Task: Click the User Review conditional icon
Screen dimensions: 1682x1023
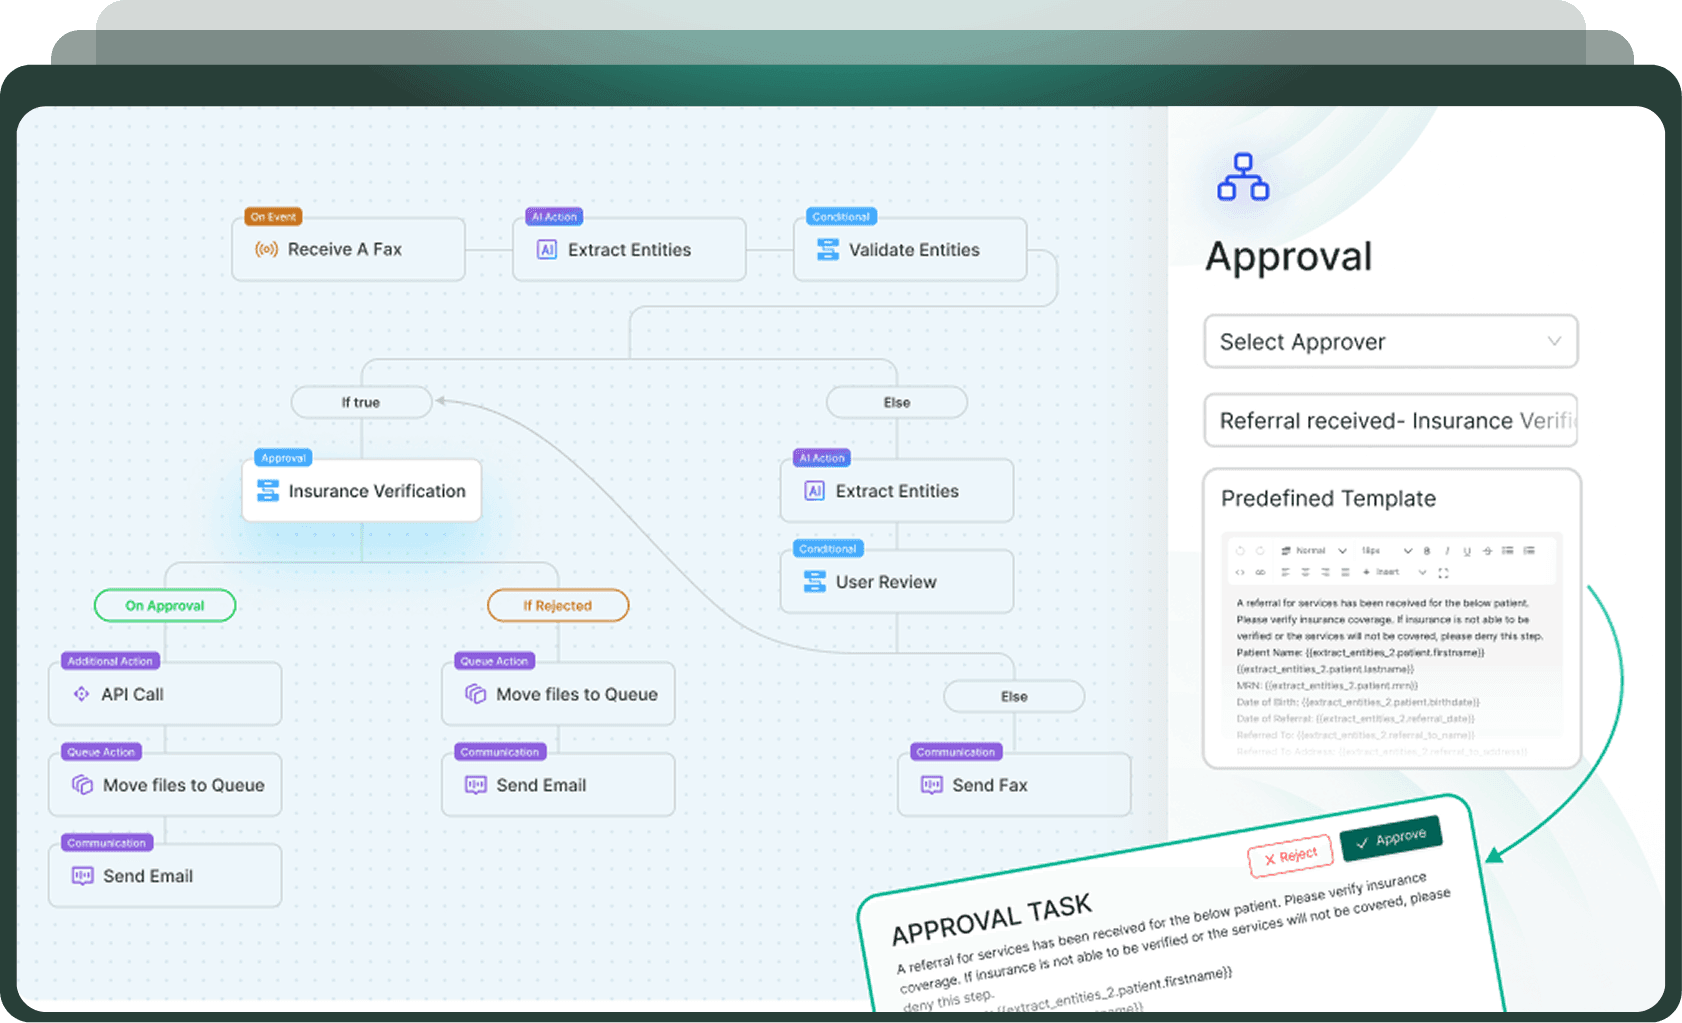Action: [x=815, y=582]
